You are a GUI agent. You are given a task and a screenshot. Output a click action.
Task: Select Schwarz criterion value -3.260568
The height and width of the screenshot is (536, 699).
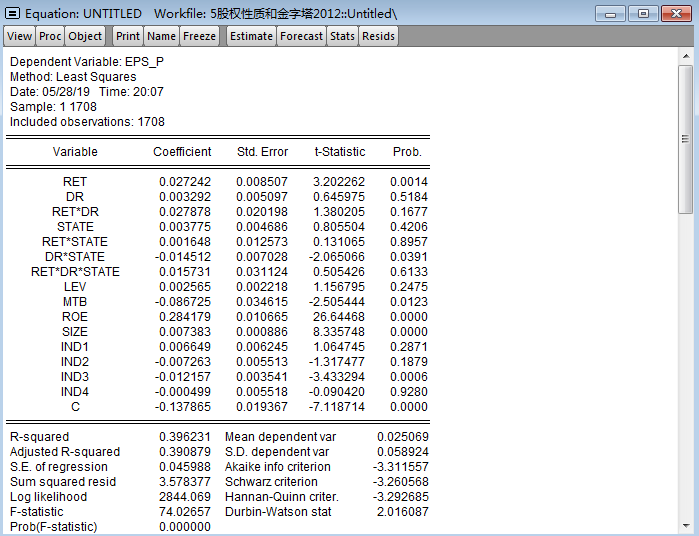pyautogui.click(x=401, y=482)
